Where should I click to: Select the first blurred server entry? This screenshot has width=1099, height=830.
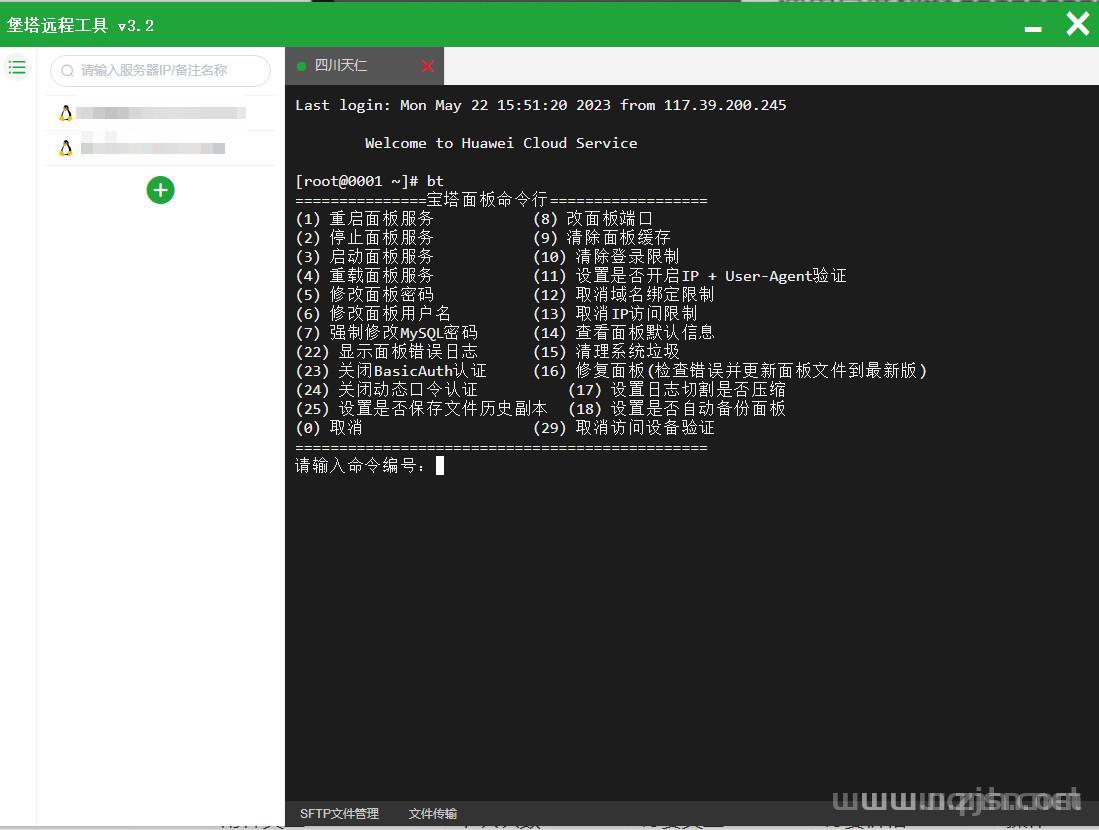(x=160, y=113)
